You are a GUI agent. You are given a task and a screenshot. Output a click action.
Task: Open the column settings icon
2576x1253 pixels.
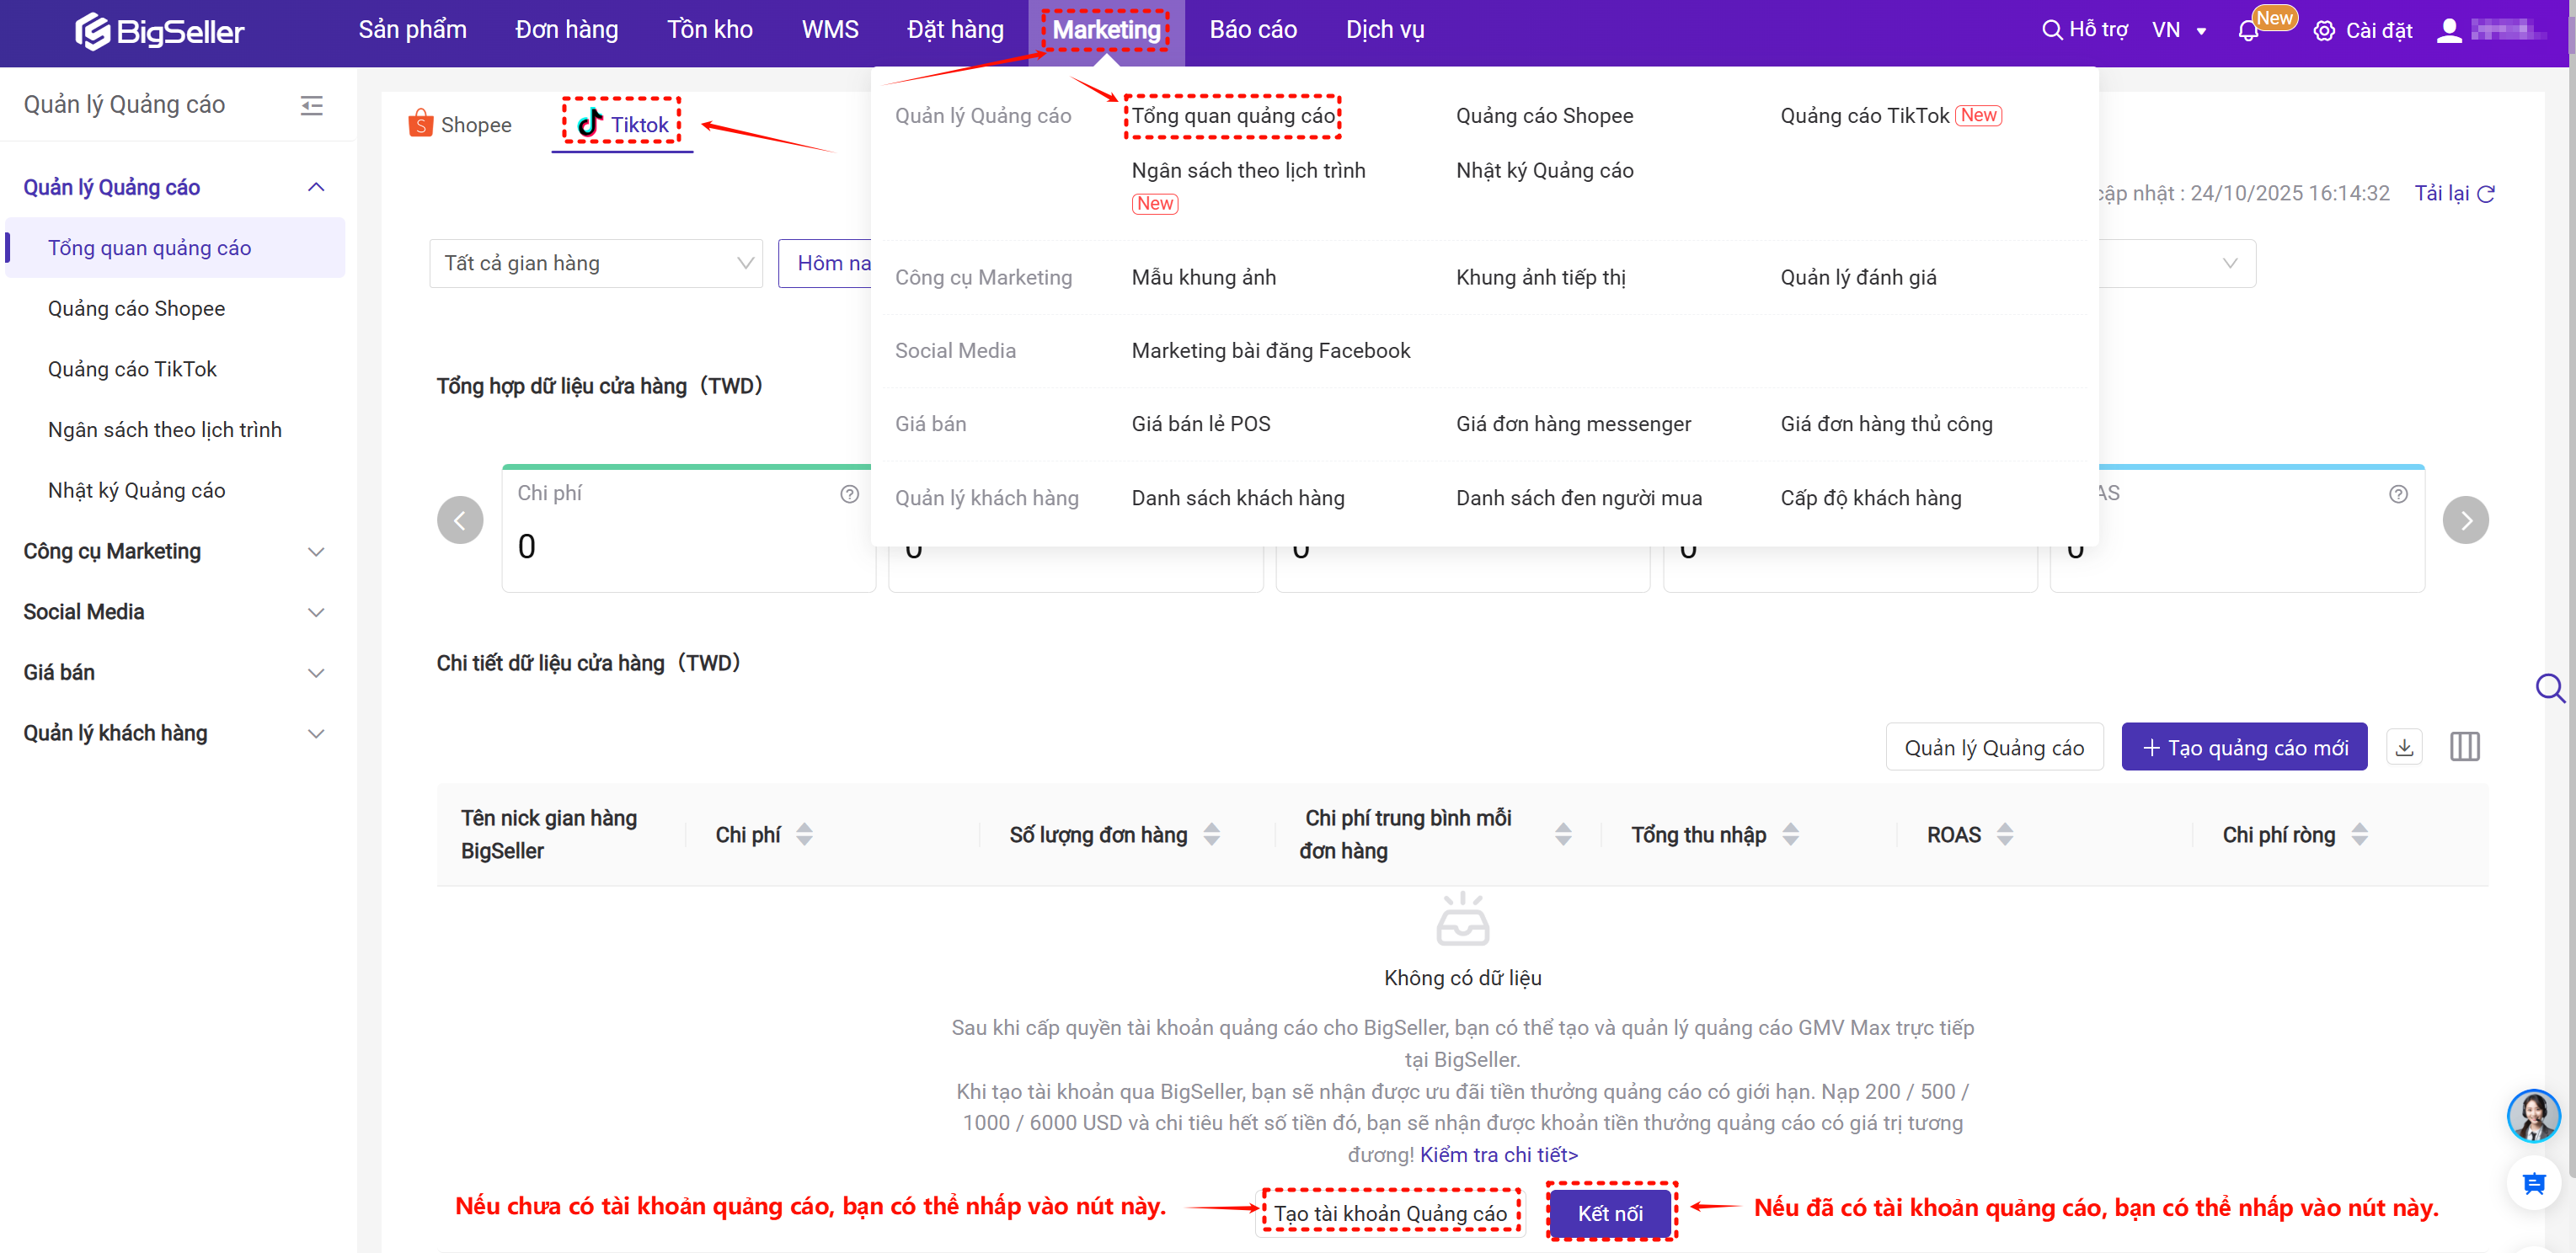[x=2464, y=747]
